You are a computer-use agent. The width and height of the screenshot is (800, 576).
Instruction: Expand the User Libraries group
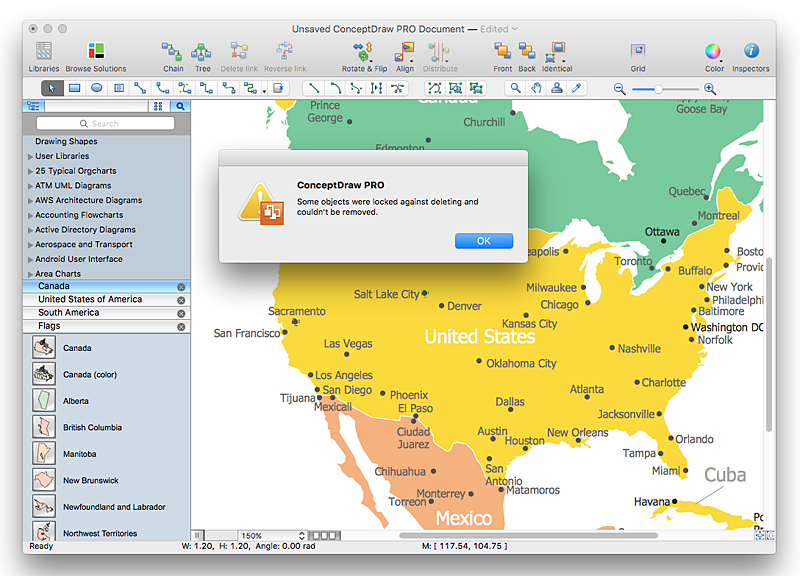click(x=31, y=157)
